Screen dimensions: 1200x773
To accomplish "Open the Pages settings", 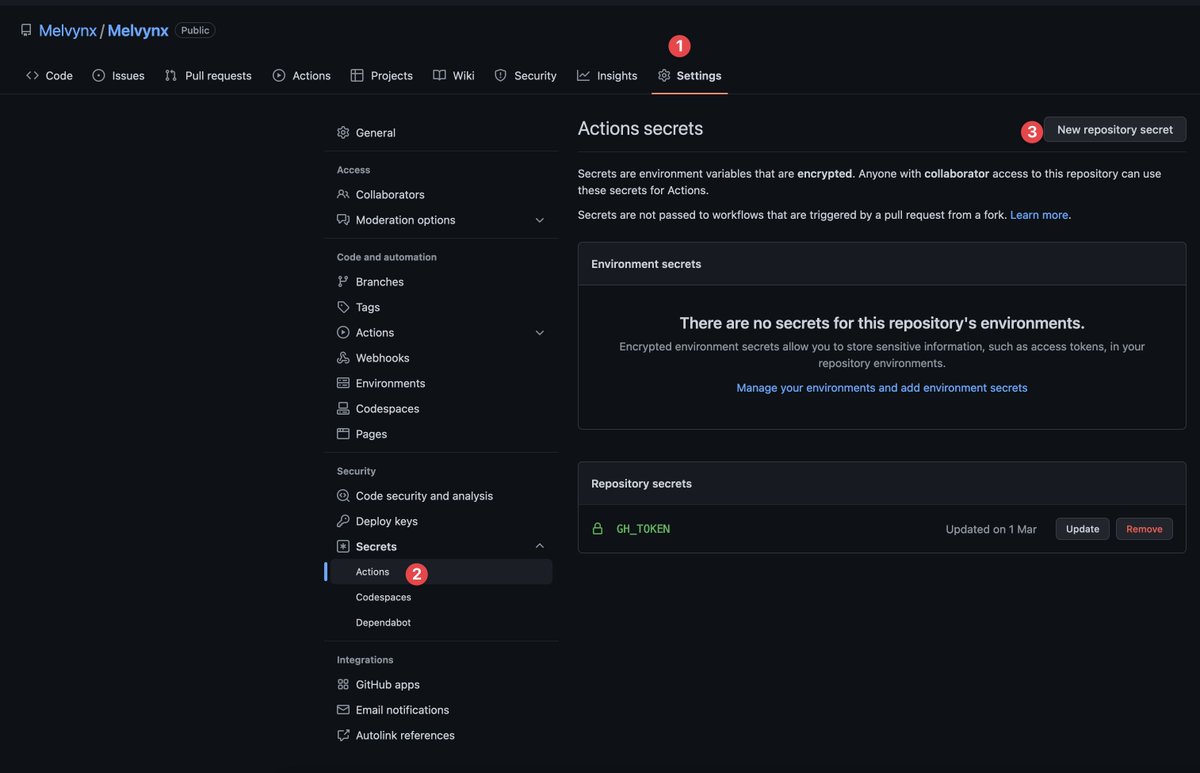I will [371, 432].
